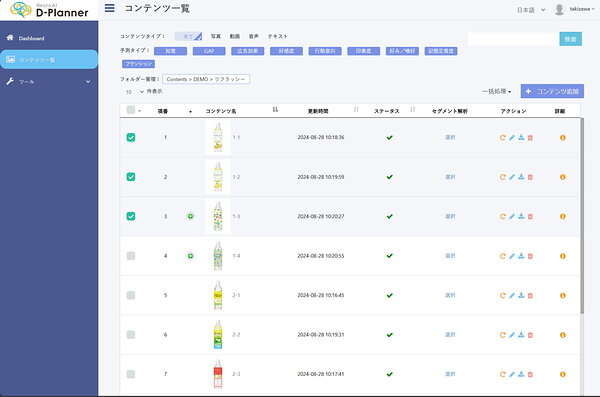Select the 写真 content type tab
600x397 pixels.
tap(215, 36)
